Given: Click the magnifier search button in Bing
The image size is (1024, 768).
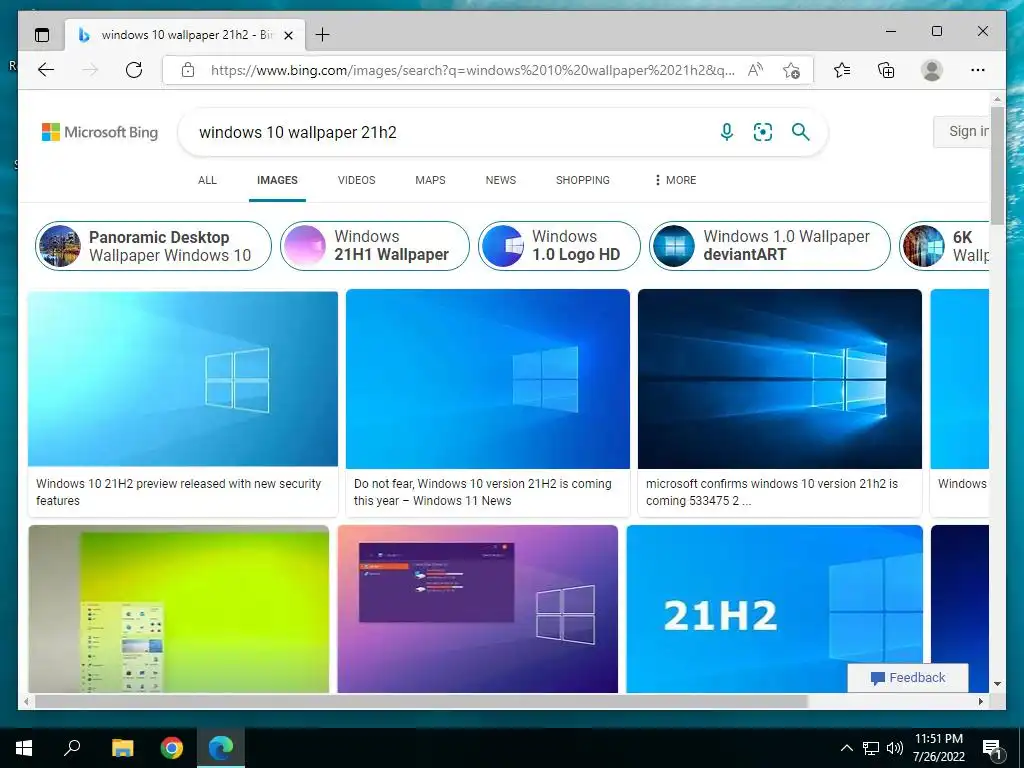Looking at the screenshot, I should click(x=801, y=132).
